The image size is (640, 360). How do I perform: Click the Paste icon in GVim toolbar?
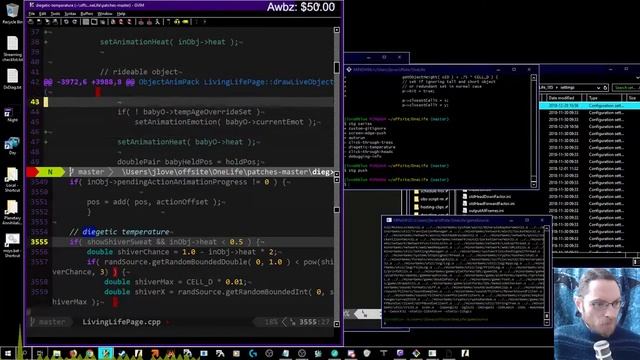coord(102,22)
